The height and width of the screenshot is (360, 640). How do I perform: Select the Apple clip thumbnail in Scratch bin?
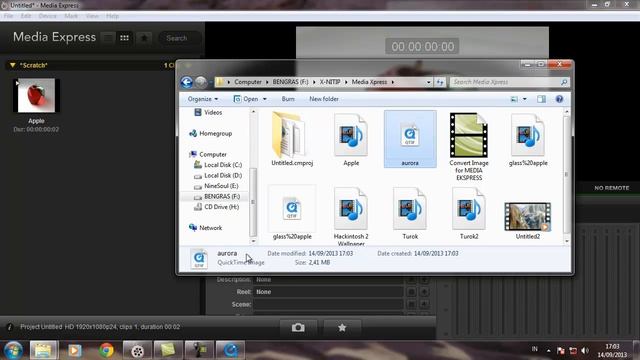pos(36,96)
